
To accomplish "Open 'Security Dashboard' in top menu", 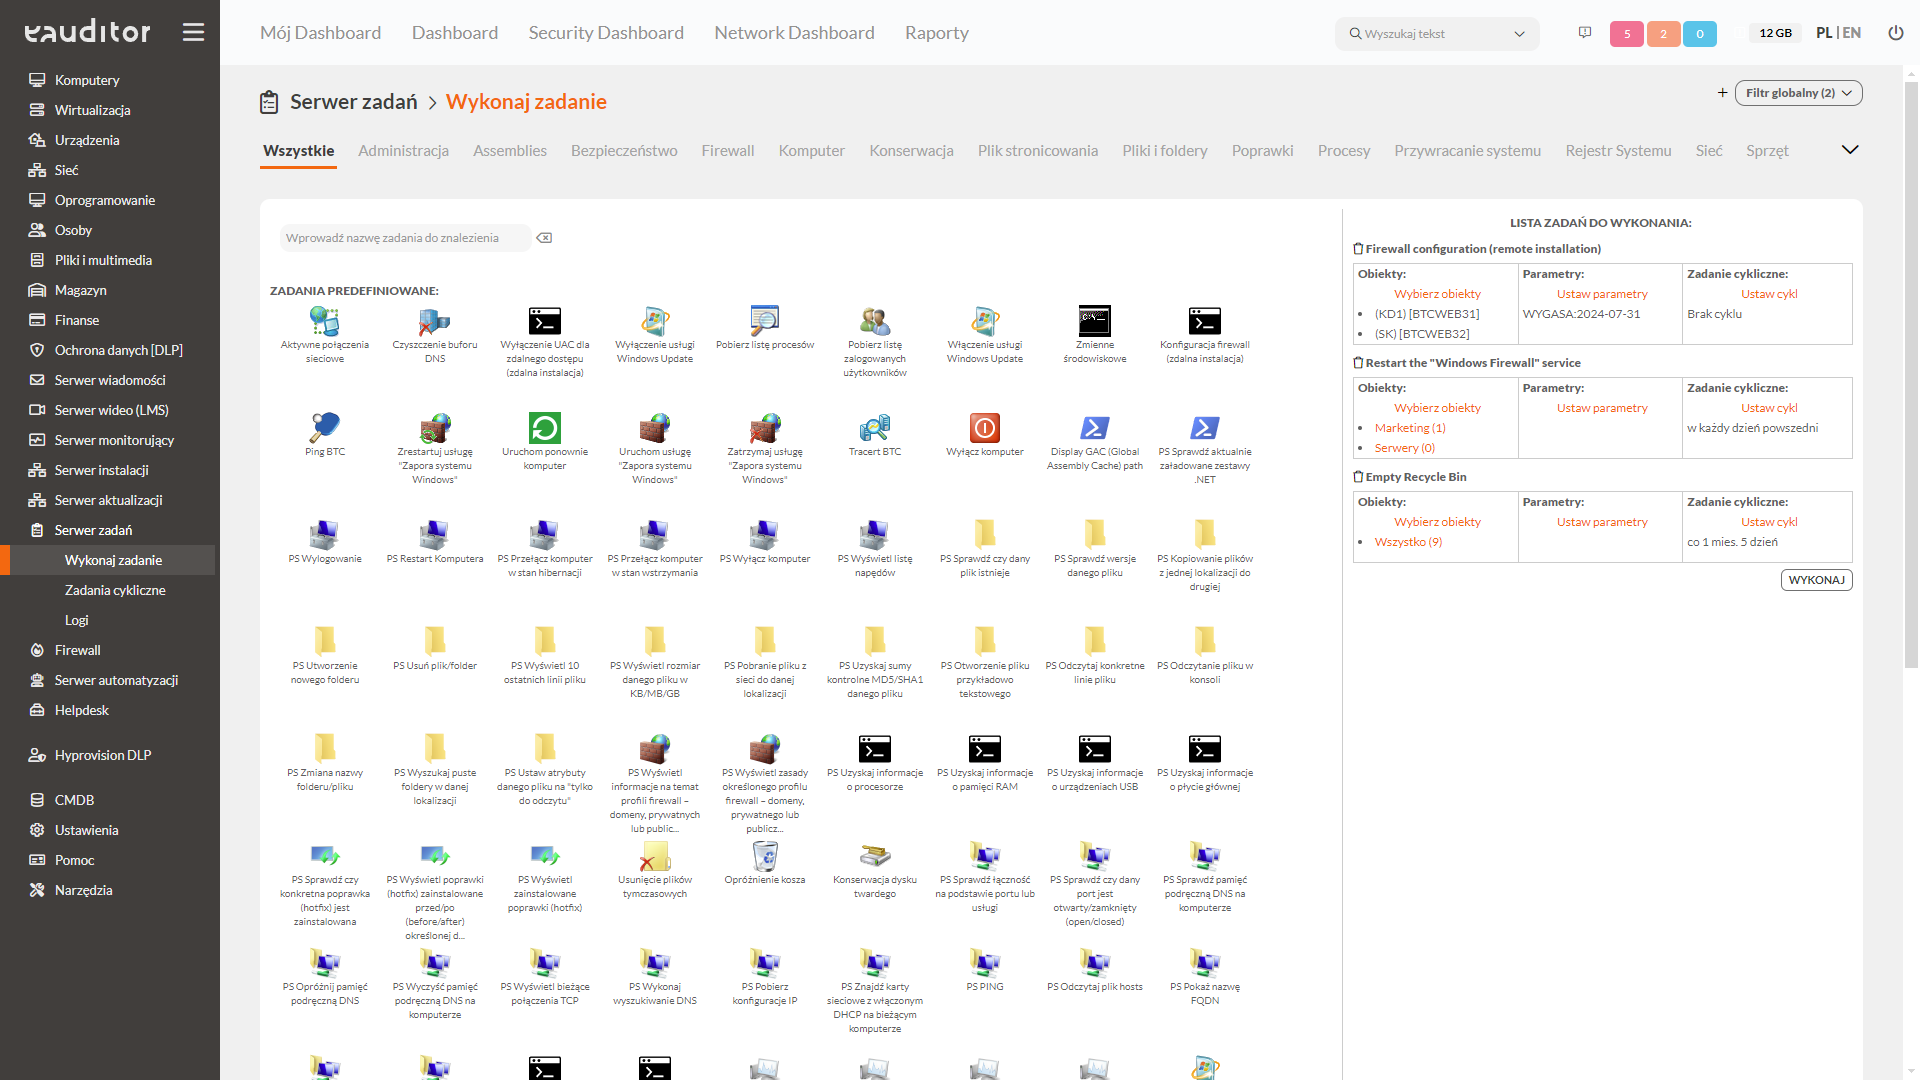I will 606,33.
